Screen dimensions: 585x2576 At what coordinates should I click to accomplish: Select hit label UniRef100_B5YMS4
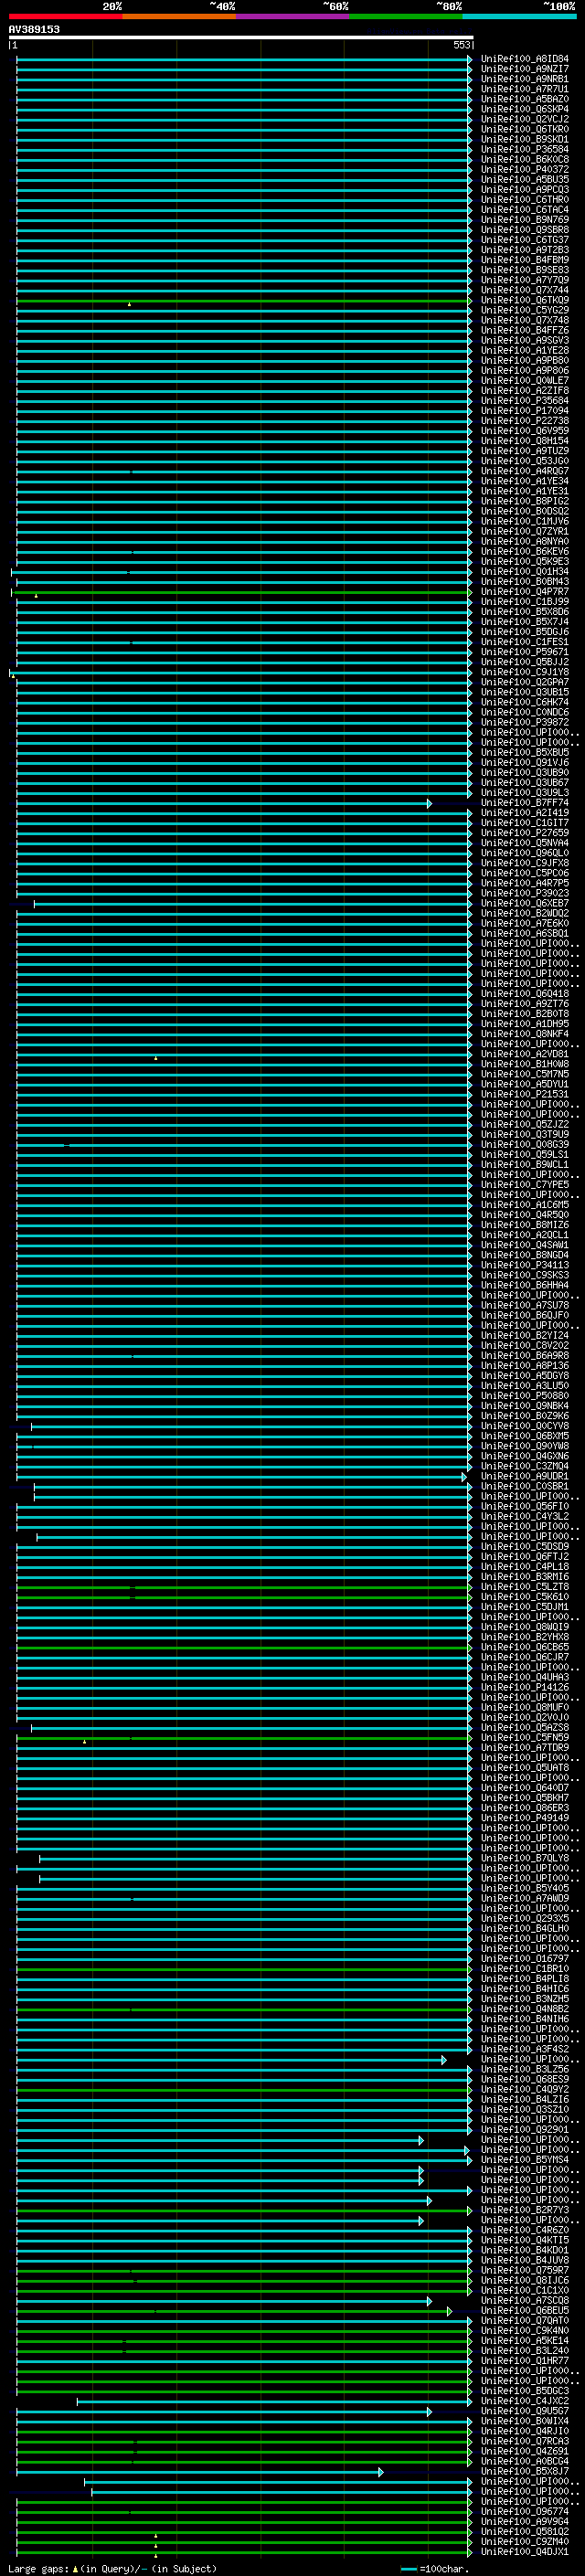(x=525, y=2160)
